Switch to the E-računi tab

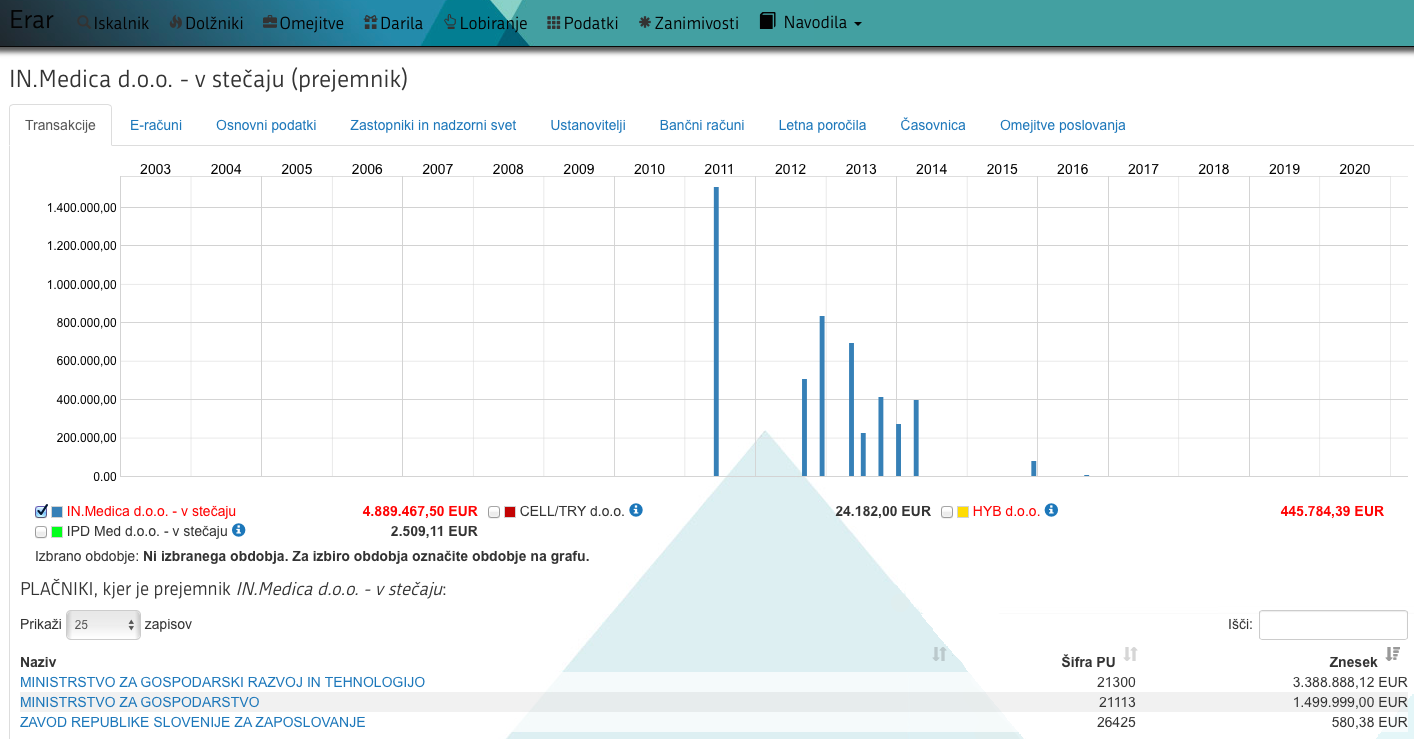156,125
